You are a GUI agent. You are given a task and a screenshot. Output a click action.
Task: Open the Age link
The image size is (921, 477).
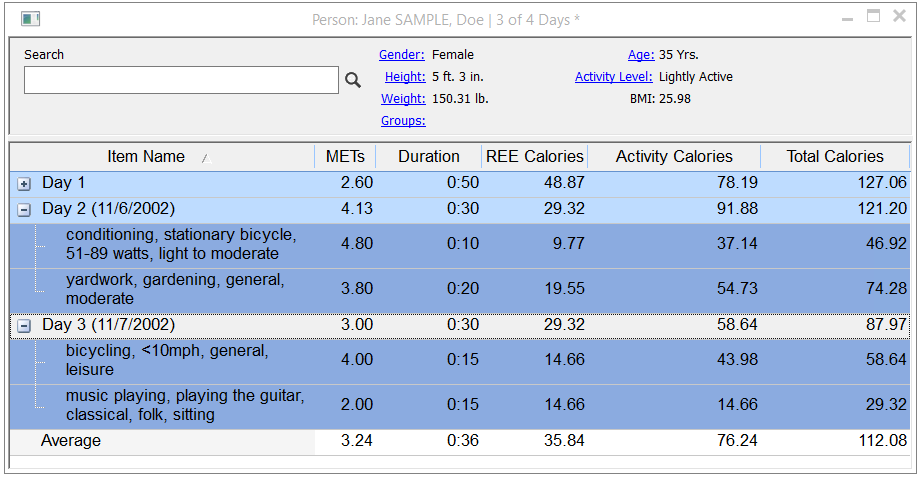pos(641,55)
